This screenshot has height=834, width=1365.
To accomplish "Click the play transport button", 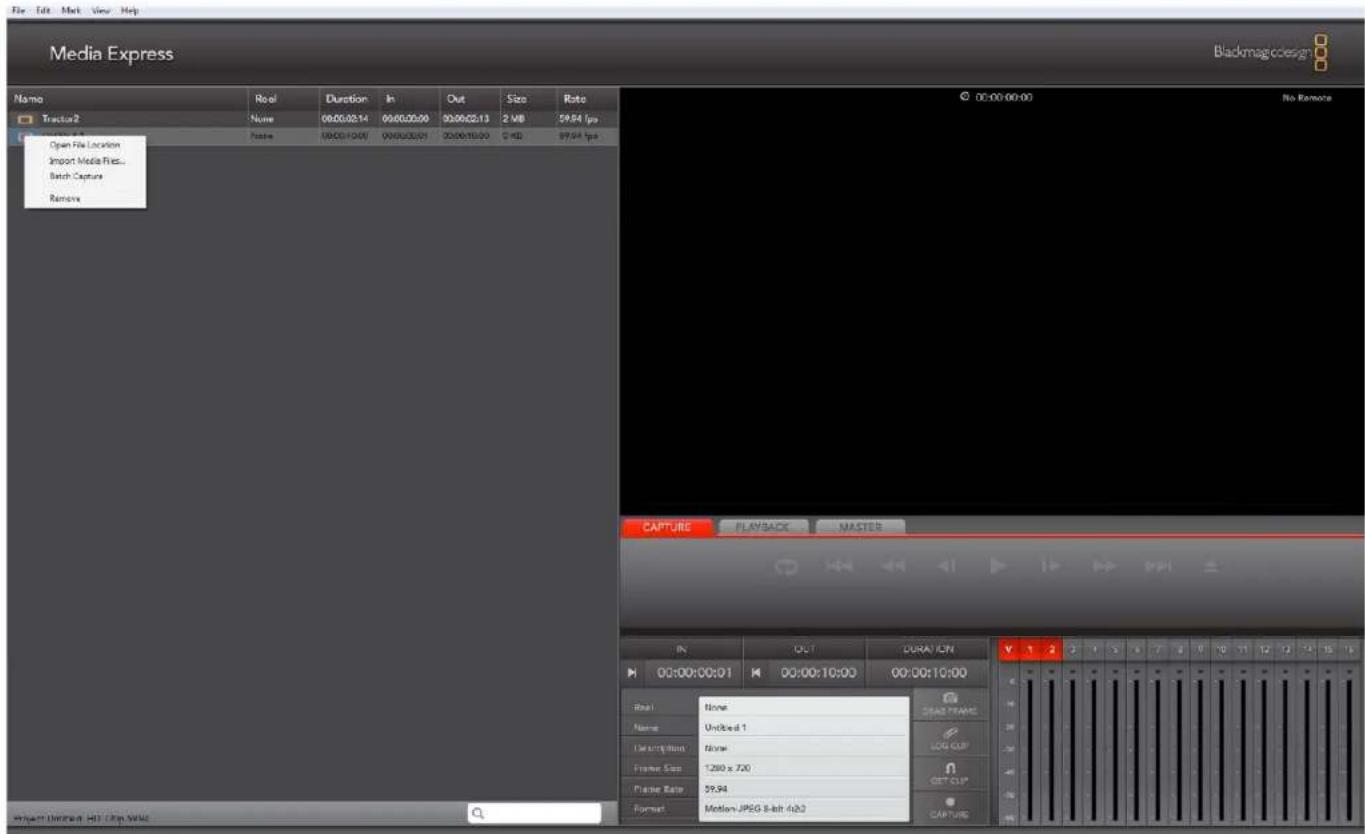I will point(997,566).
